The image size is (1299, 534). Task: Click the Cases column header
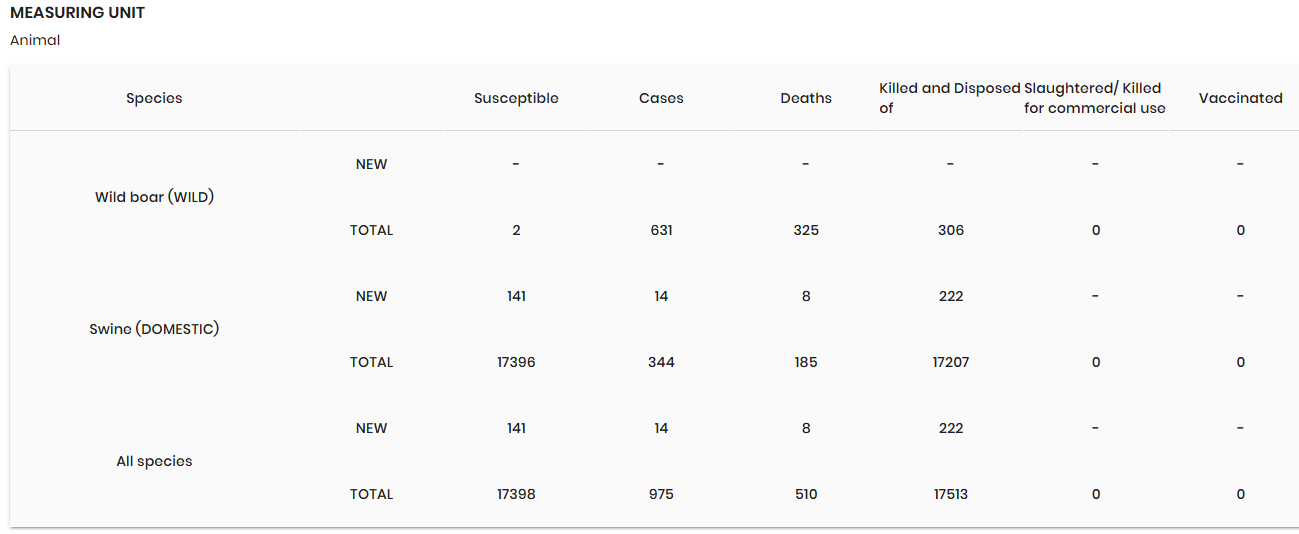[661, 98]
